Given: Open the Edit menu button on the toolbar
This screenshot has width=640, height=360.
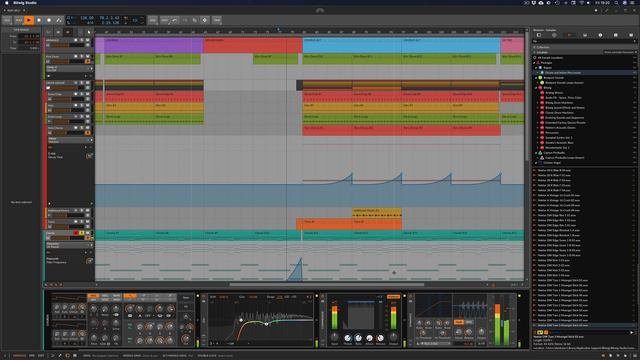Looking at the screenshot, I should 164,20.
